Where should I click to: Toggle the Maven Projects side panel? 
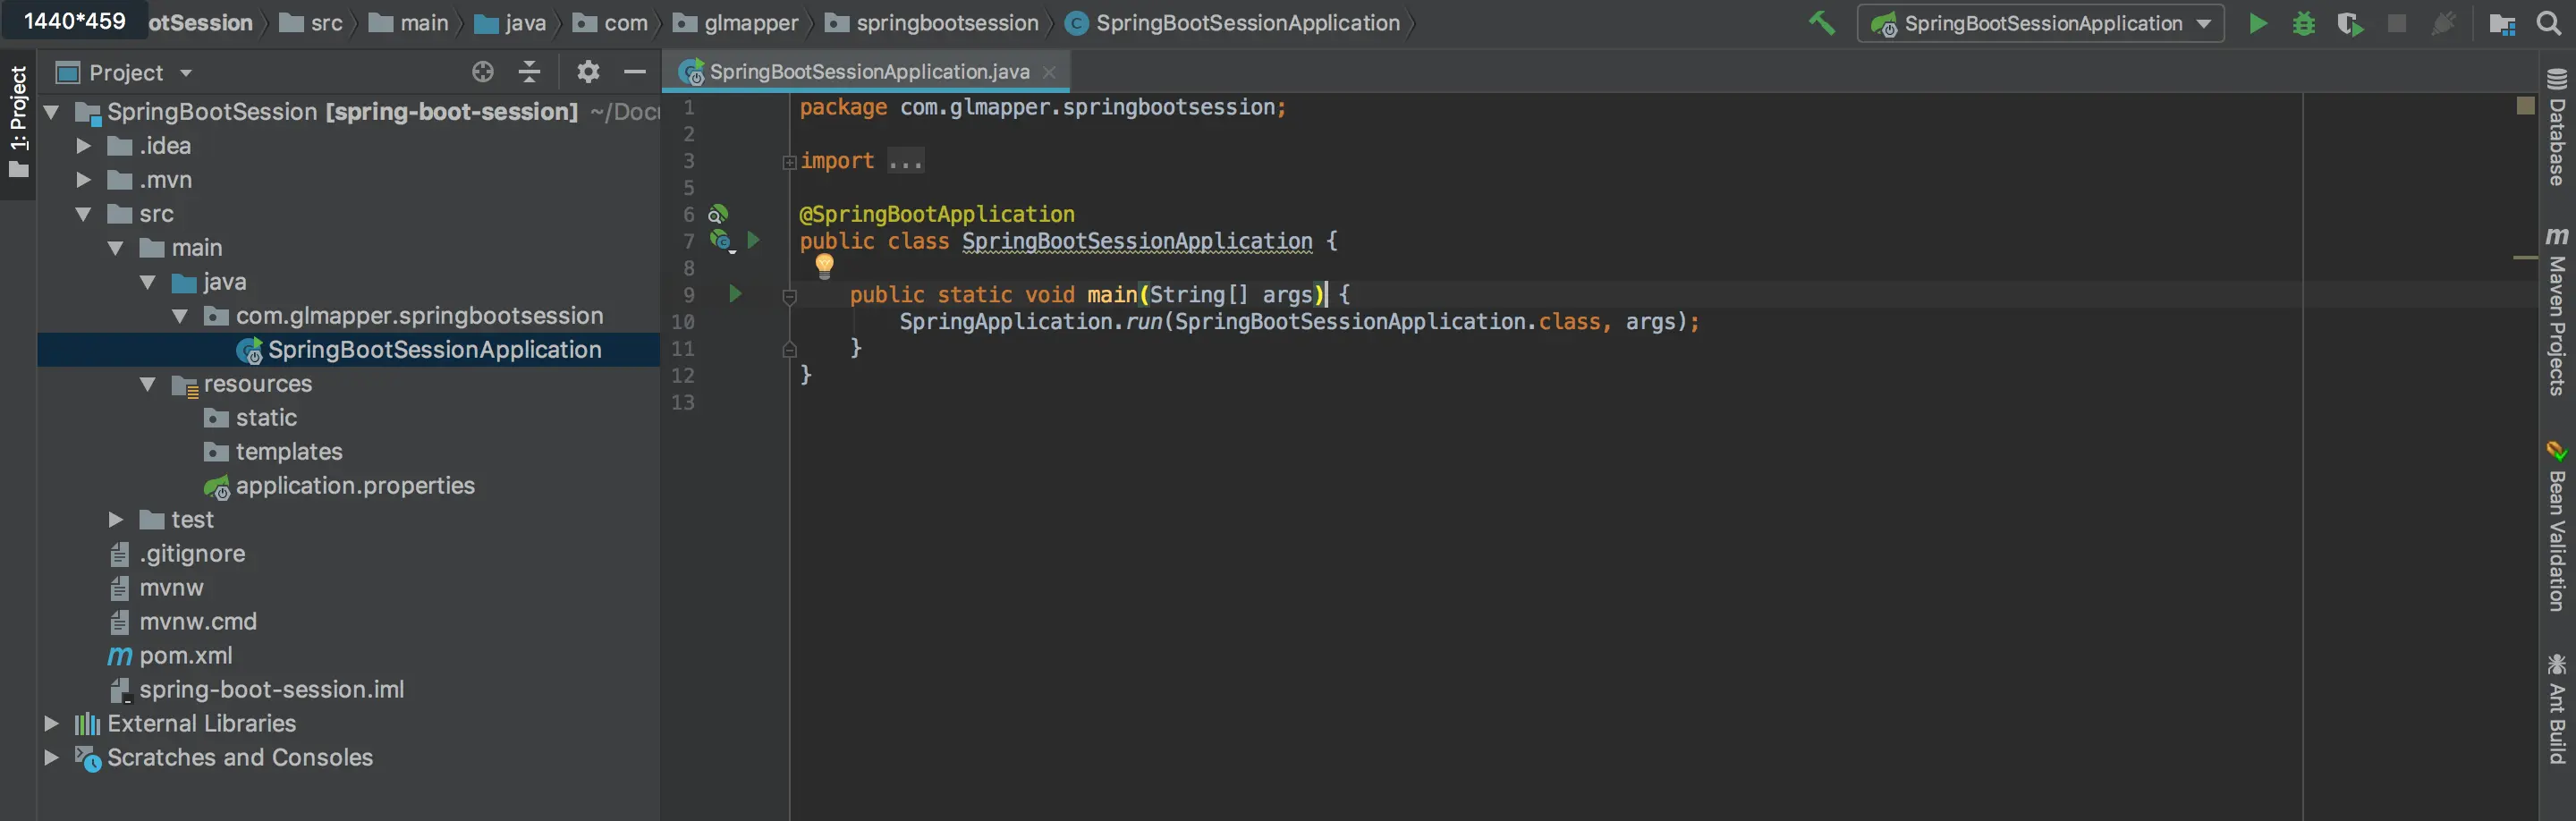point(2557,310)
